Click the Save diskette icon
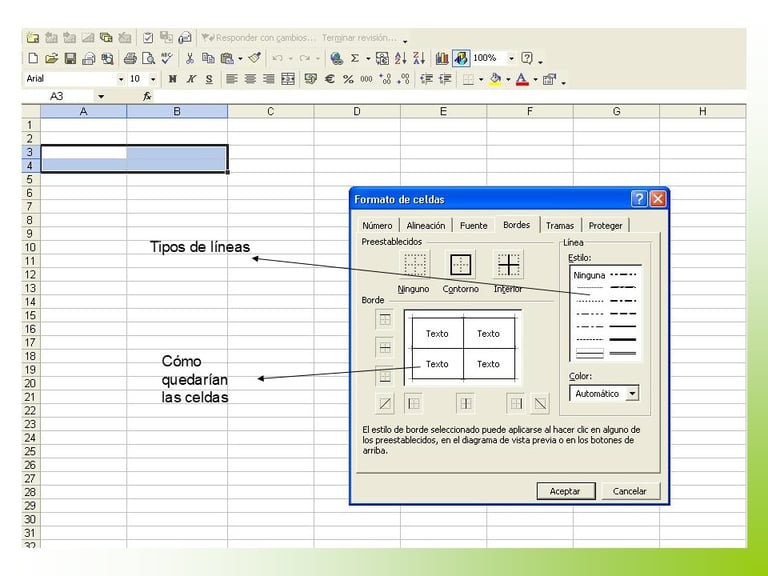This screenshot has height=576, width=768. tap(70, 58)
